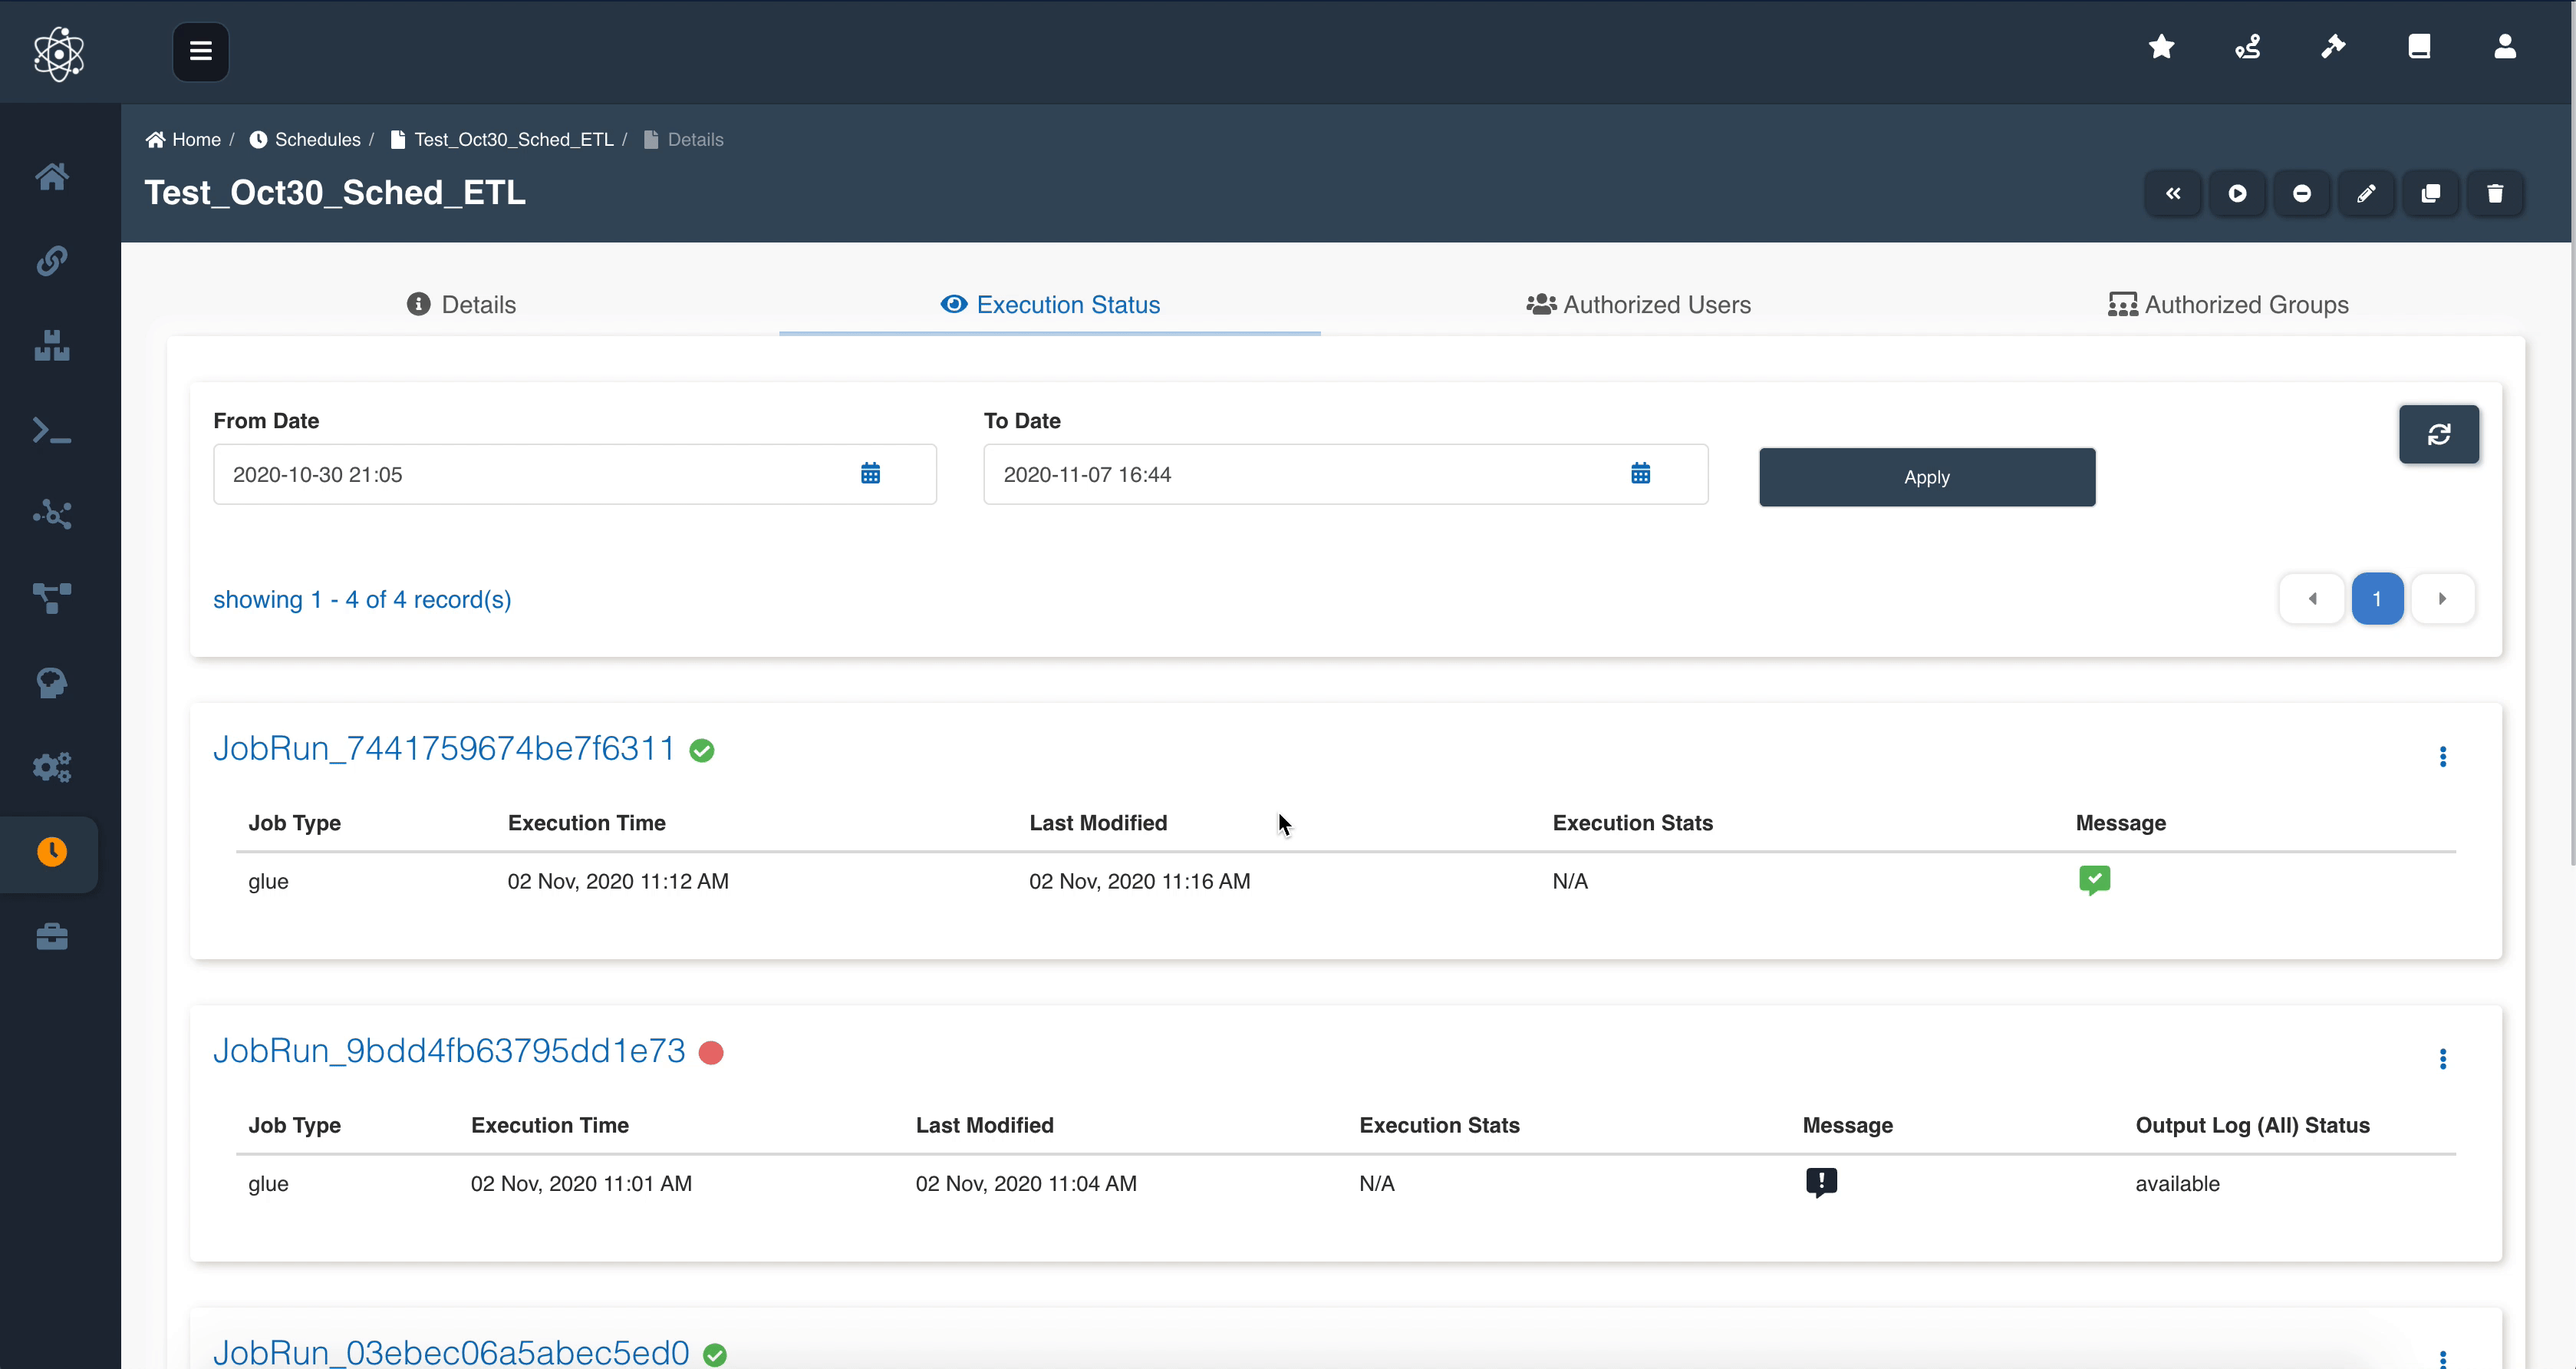2576x1369 pixels.
Task: Click the clone schedule copy icon
Action: (x=2430, y=194)
